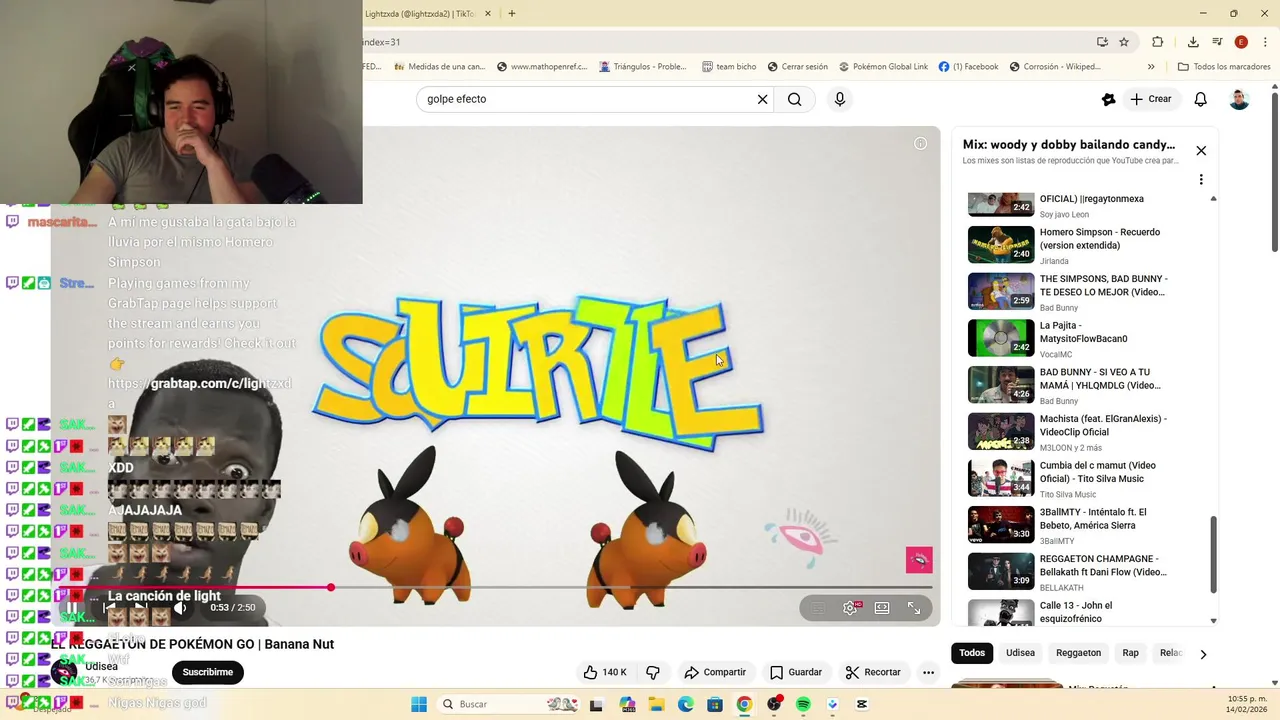
Task: Click Windows taskbar Buscar search box
Action: click(507, 704)
